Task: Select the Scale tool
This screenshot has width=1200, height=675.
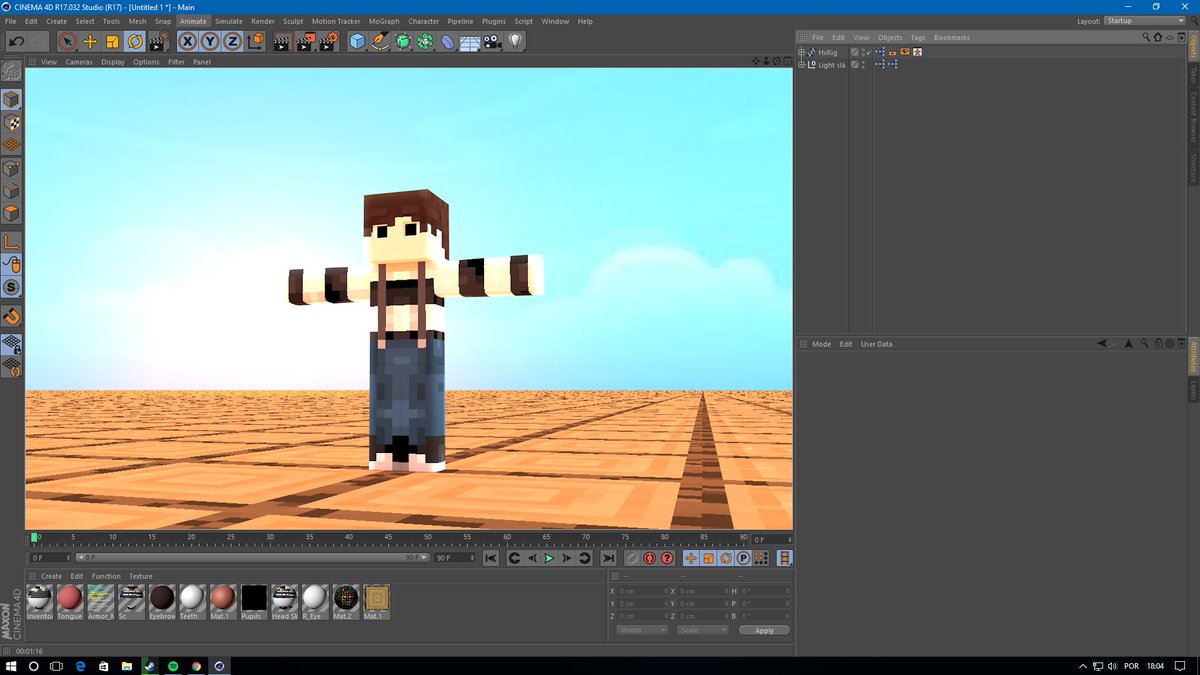Action: tap(112, 41)
